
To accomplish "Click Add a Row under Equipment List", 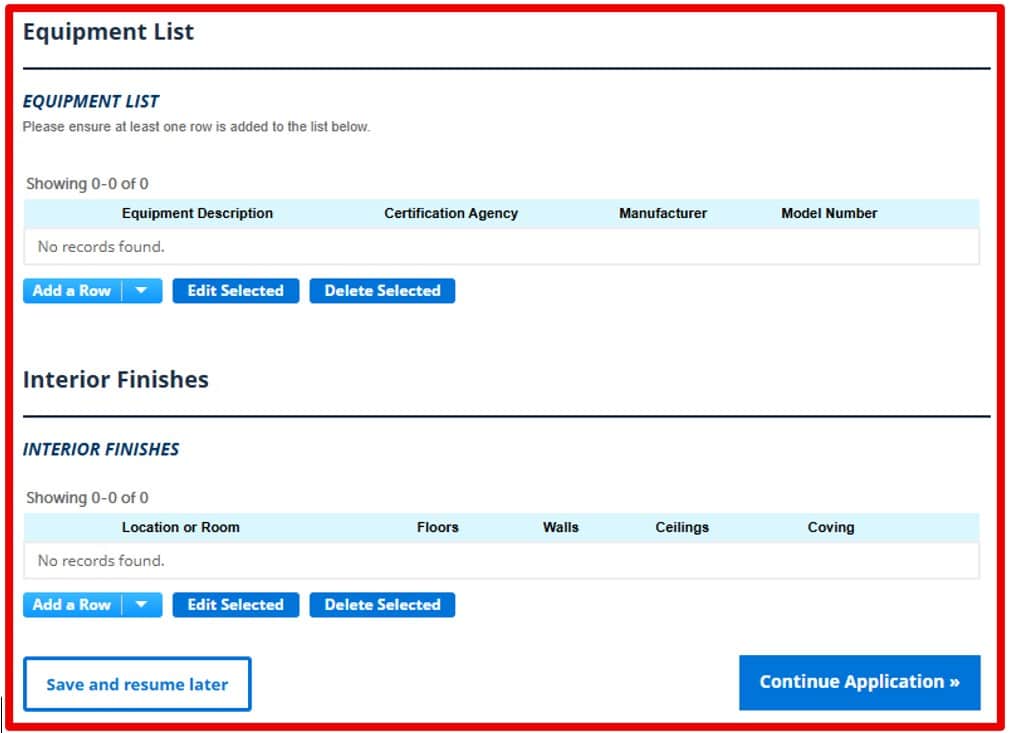I will pos(72,291).
